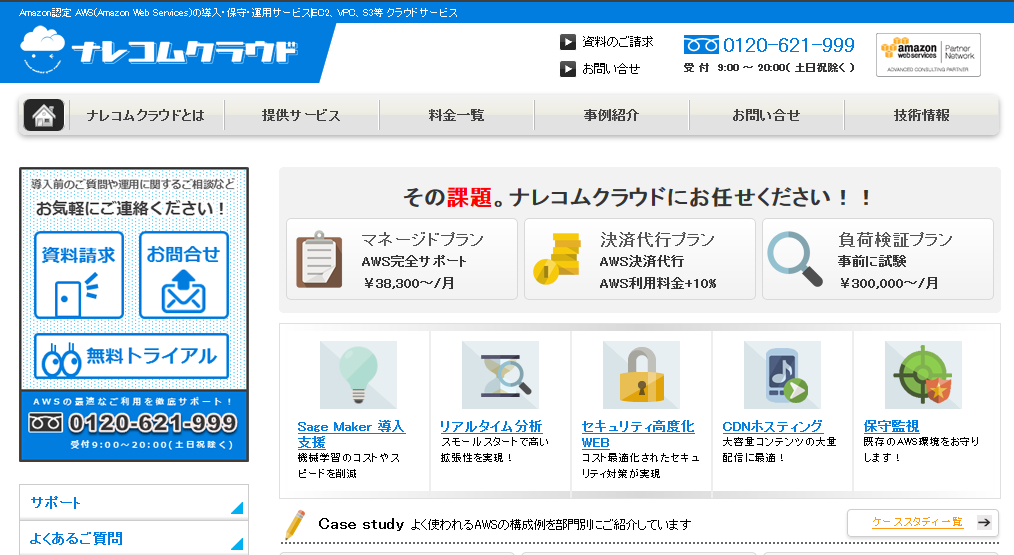Click the arrow icon on ケーススタディ一覧 button
Viewport: 1014px width, 555px height.
click(x=984, y=522)
